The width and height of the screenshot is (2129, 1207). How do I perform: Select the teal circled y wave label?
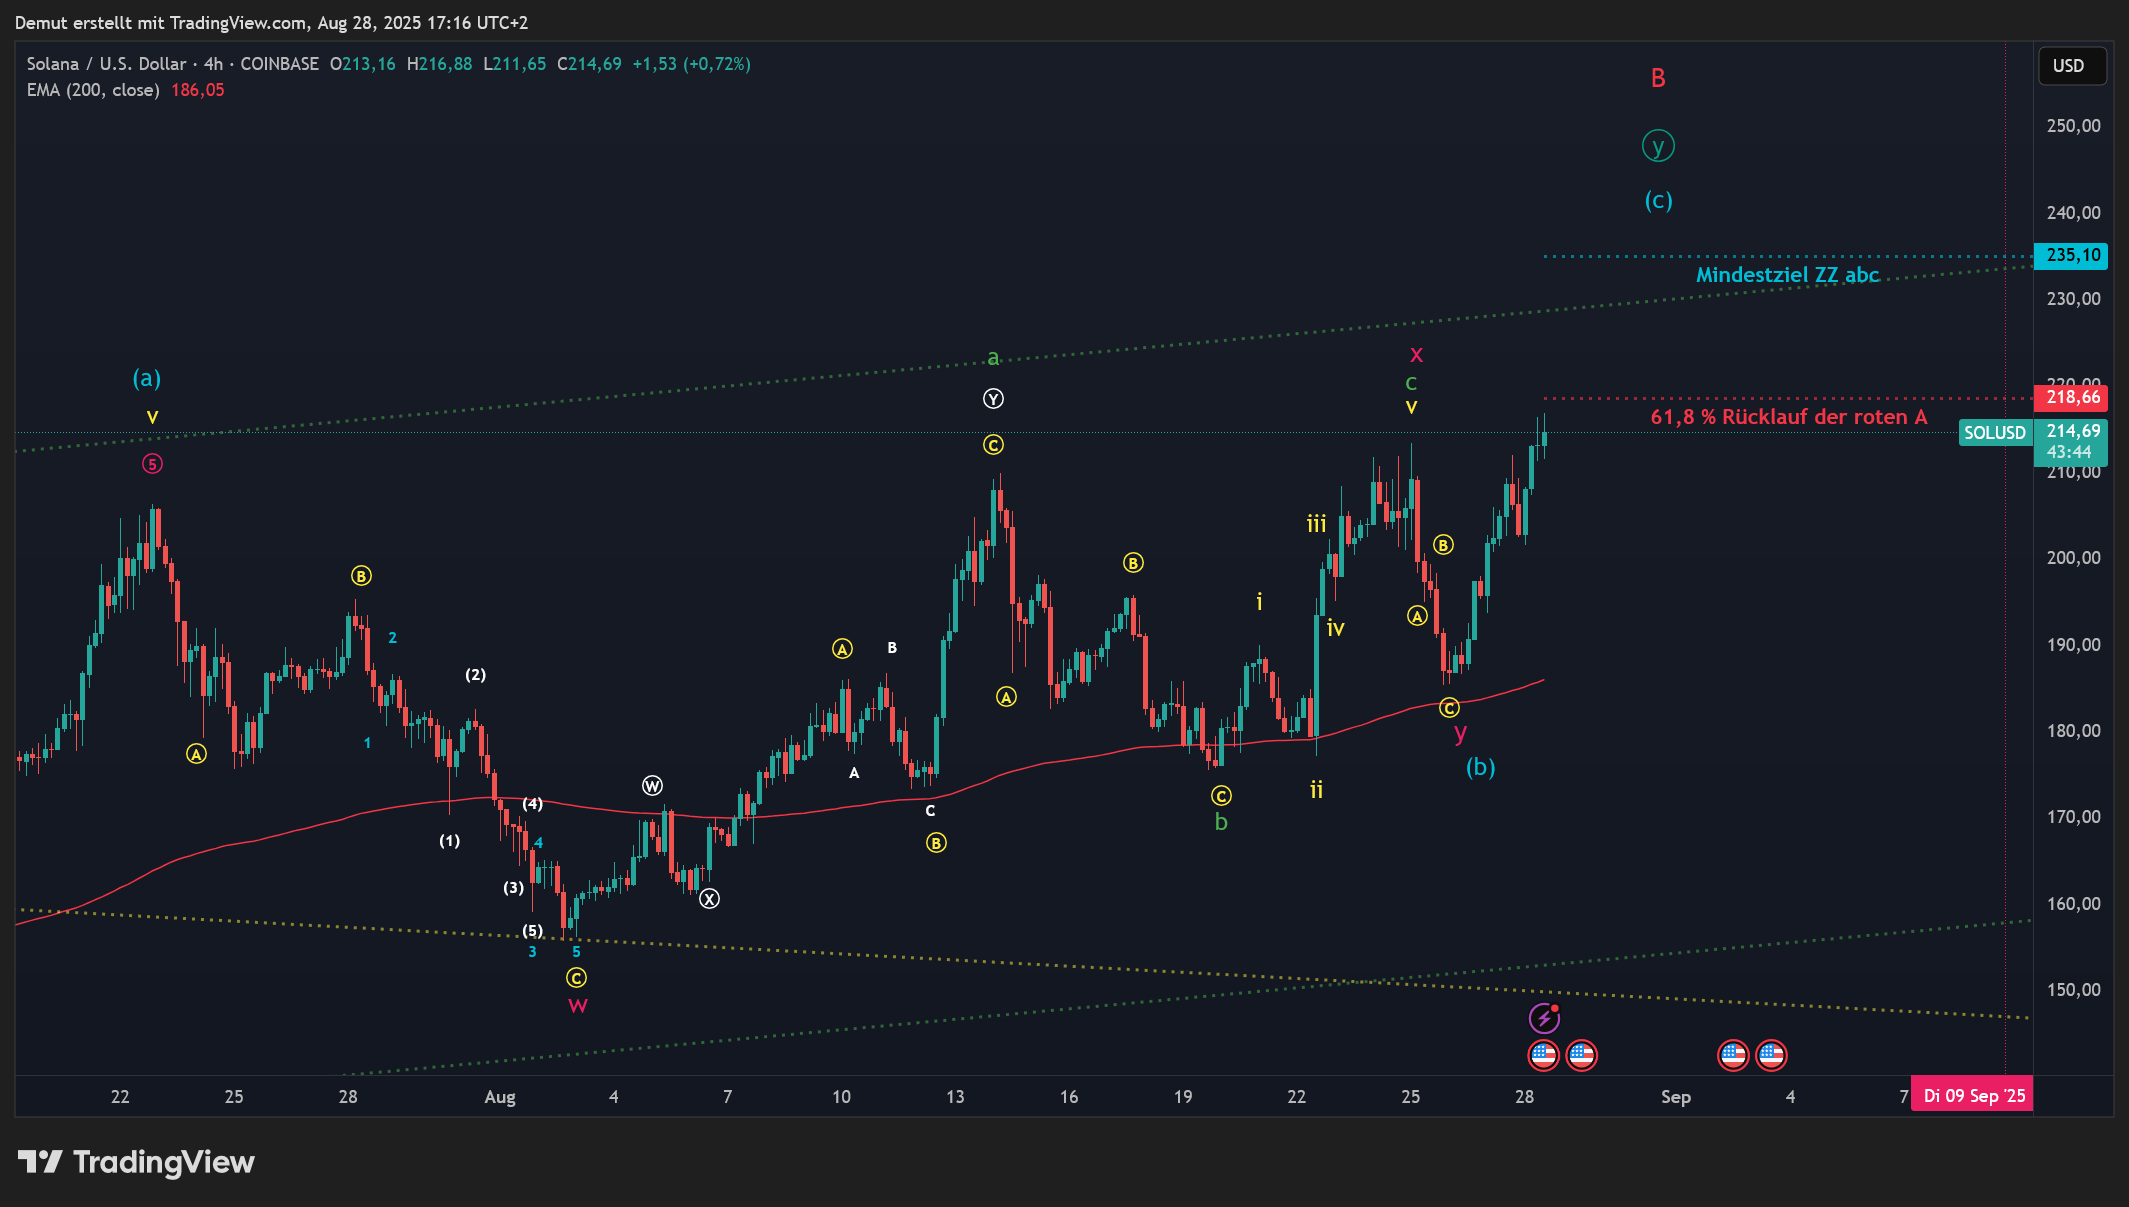(1658, 146)
